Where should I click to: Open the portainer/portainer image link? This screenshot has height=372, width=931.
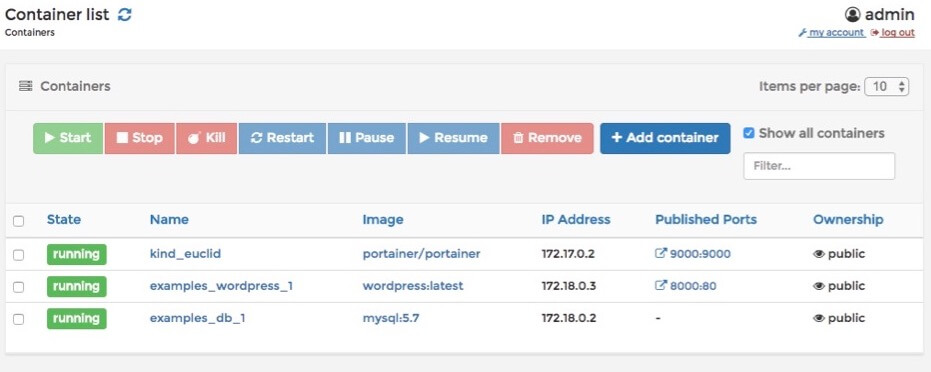(422, 254)
